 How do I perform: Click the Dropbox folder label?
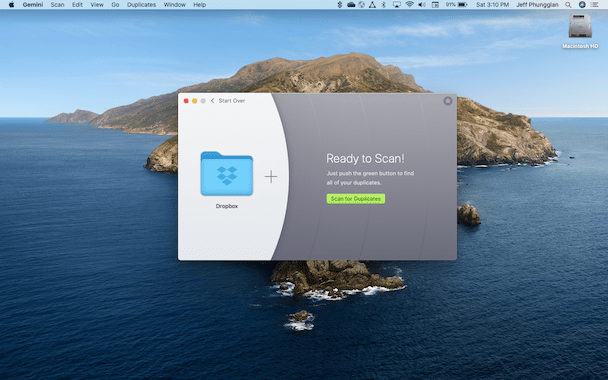[227, 206]
